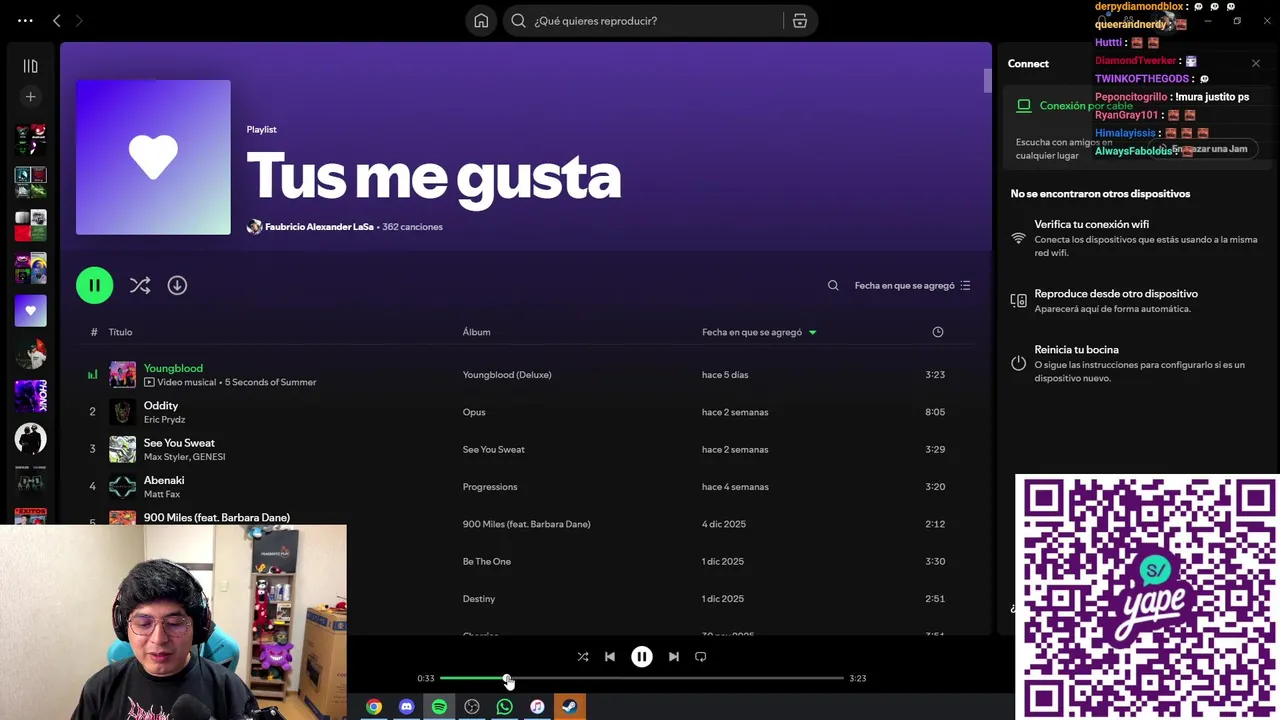The image size is (1280, 720).
Task: Pause playback in bottom player
Action: [x=642, y=657]
